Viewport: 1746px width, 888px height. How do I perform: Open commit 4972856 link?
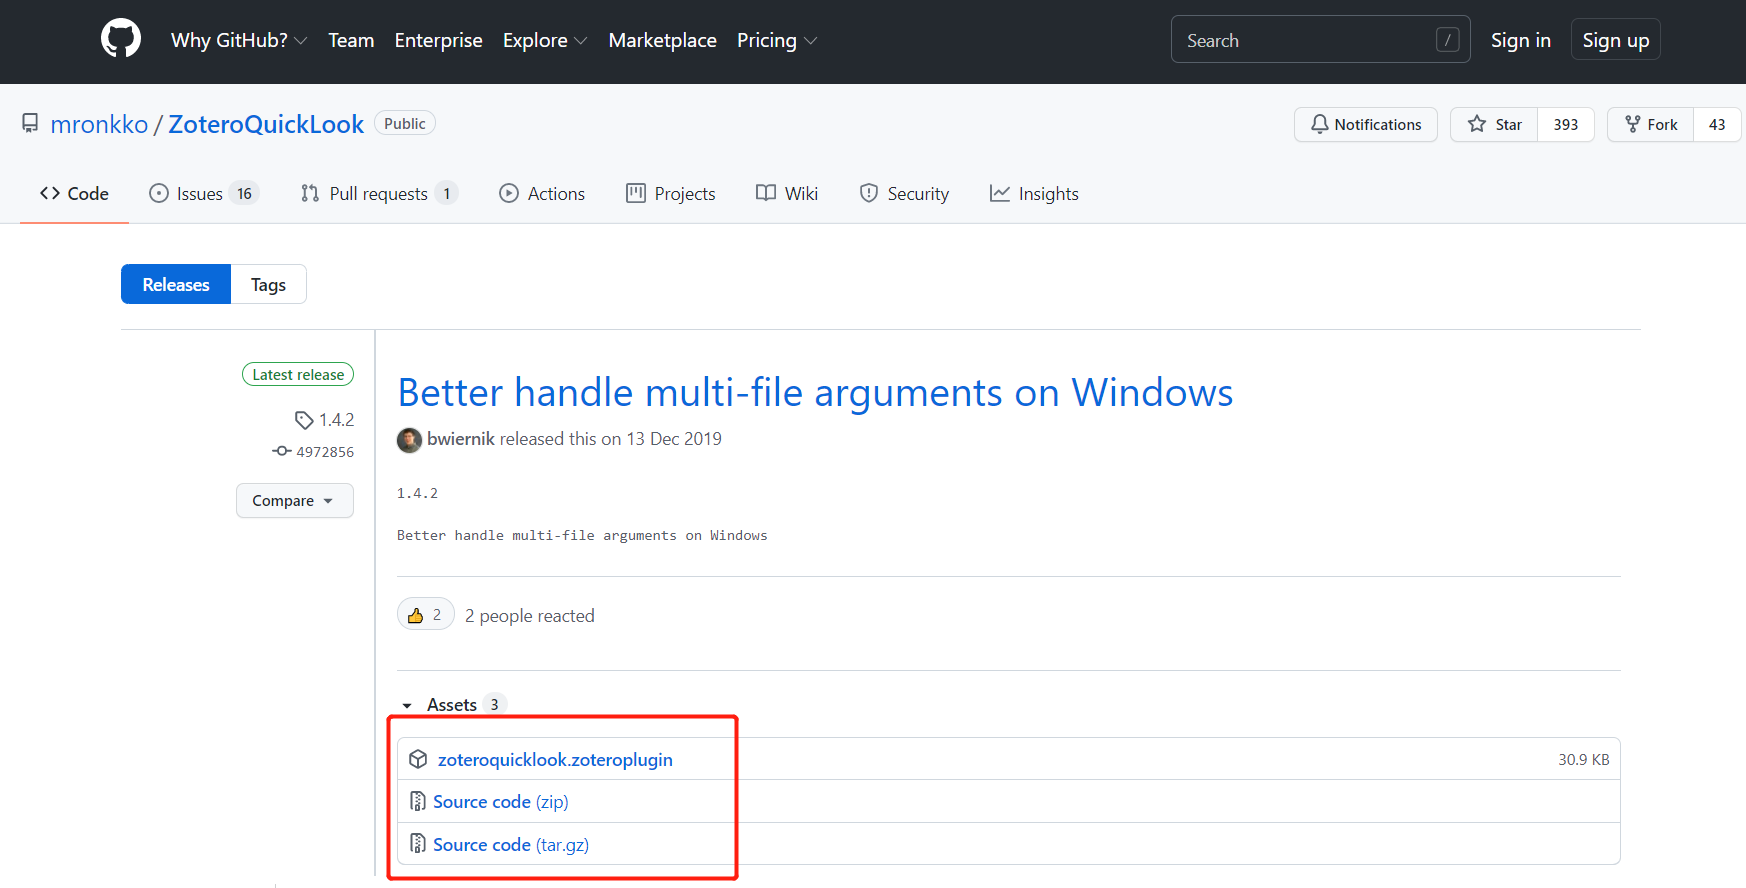coord(325,452)
